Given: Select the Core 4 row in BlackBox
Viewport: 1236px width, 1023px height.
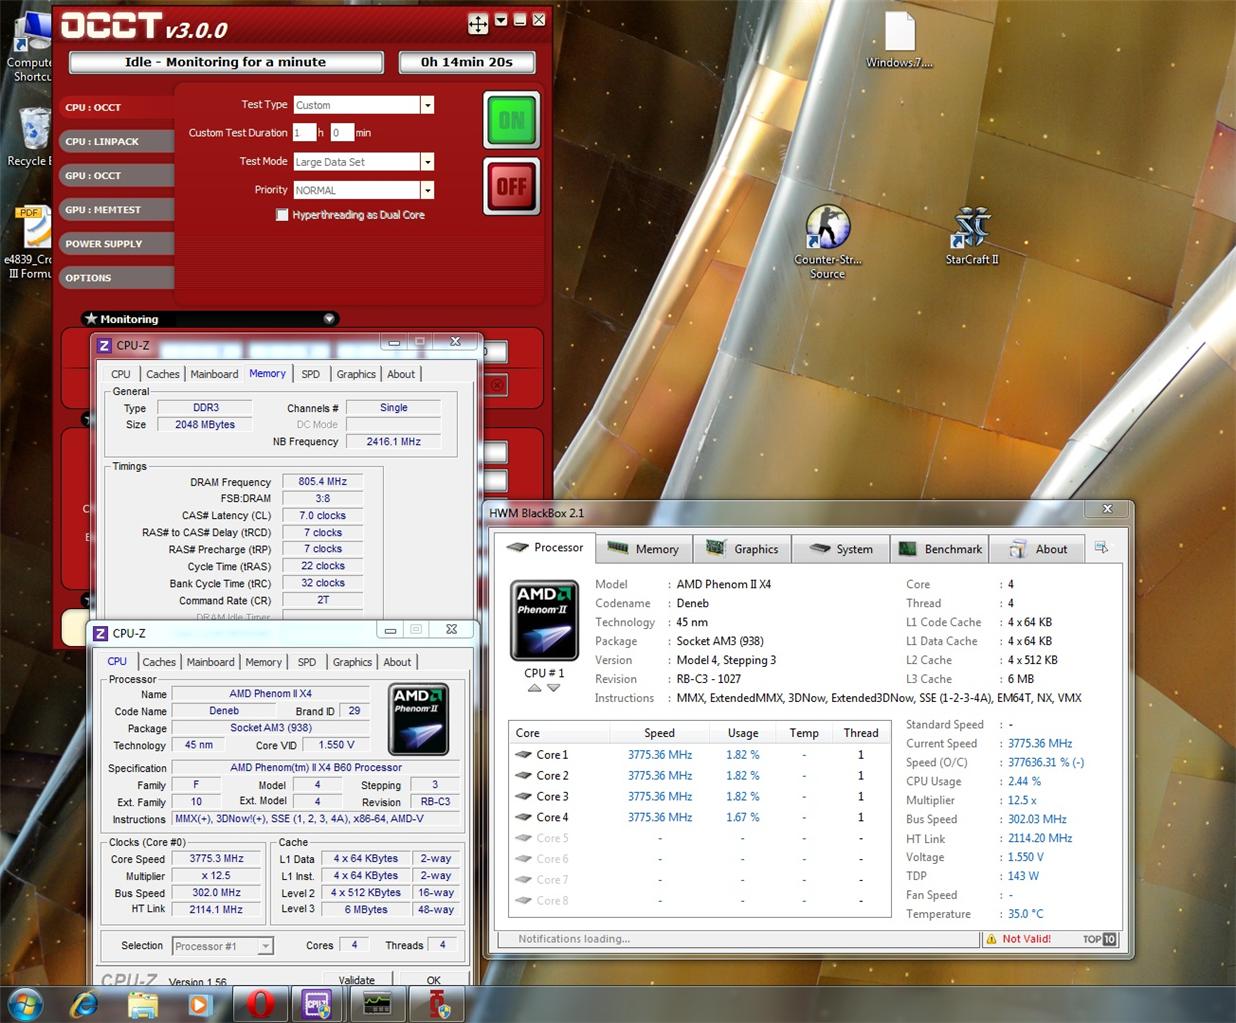Looking at the screenshot, I should point(699,818).
